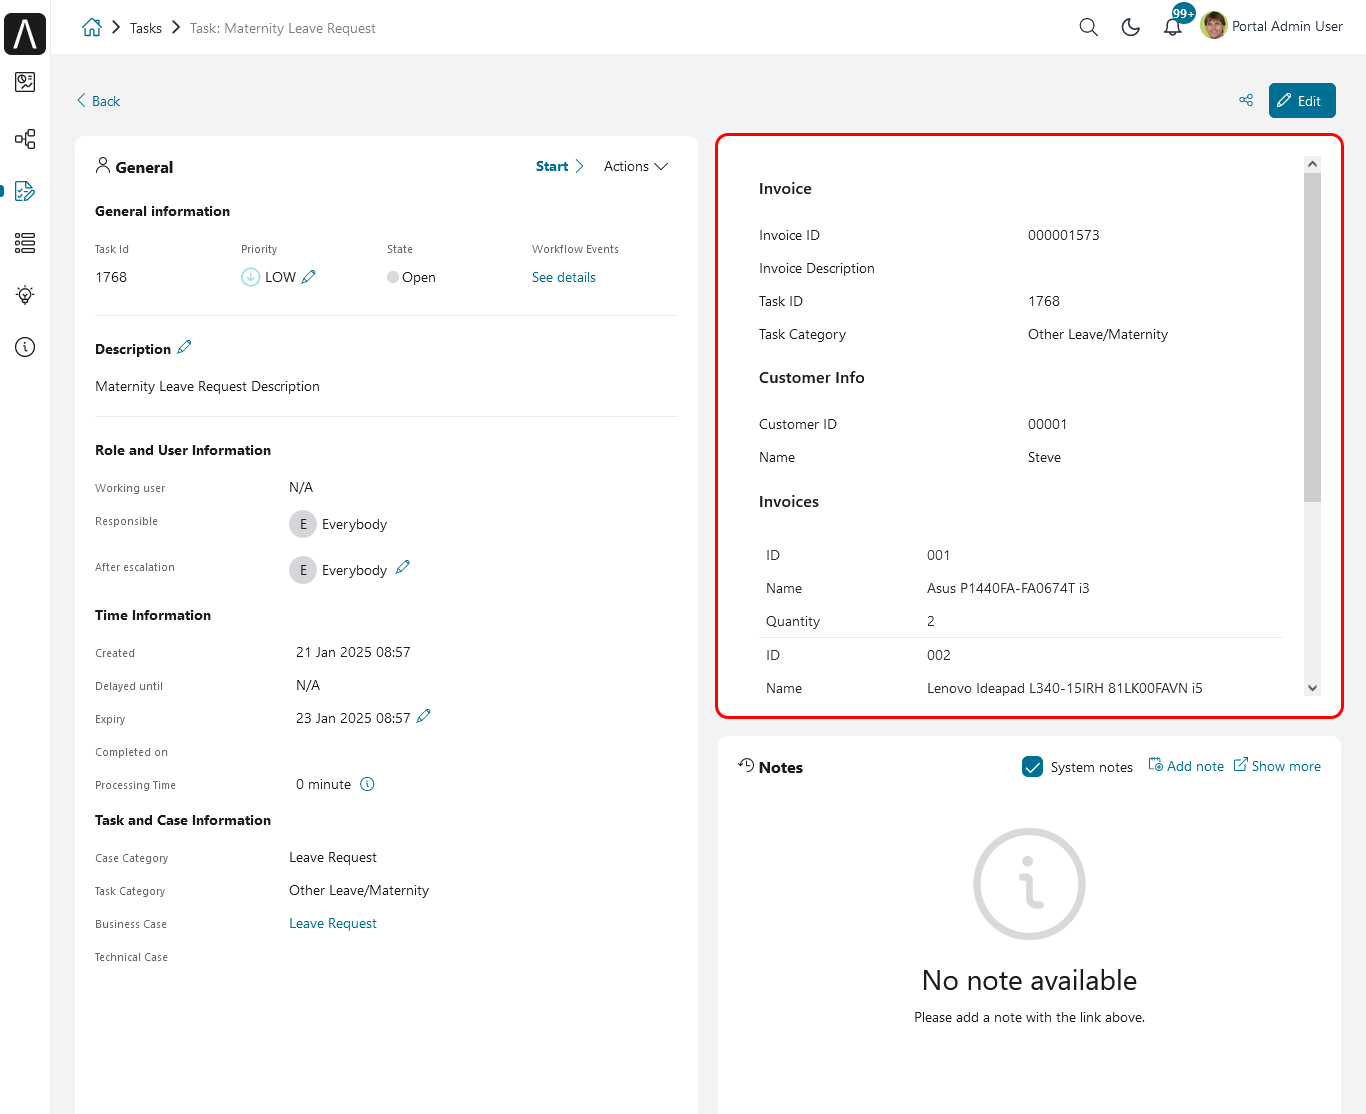Edit Expiry date pencil icon
The width and height of the screenshot is (1366, 1114).
424,716
